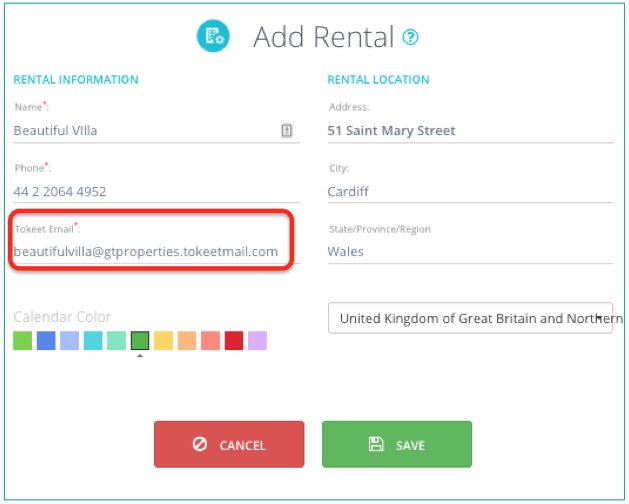Viewport: 629px width, 504px height.
Task: Select the lavender calendar color swatch
Action: coord(257,341)
